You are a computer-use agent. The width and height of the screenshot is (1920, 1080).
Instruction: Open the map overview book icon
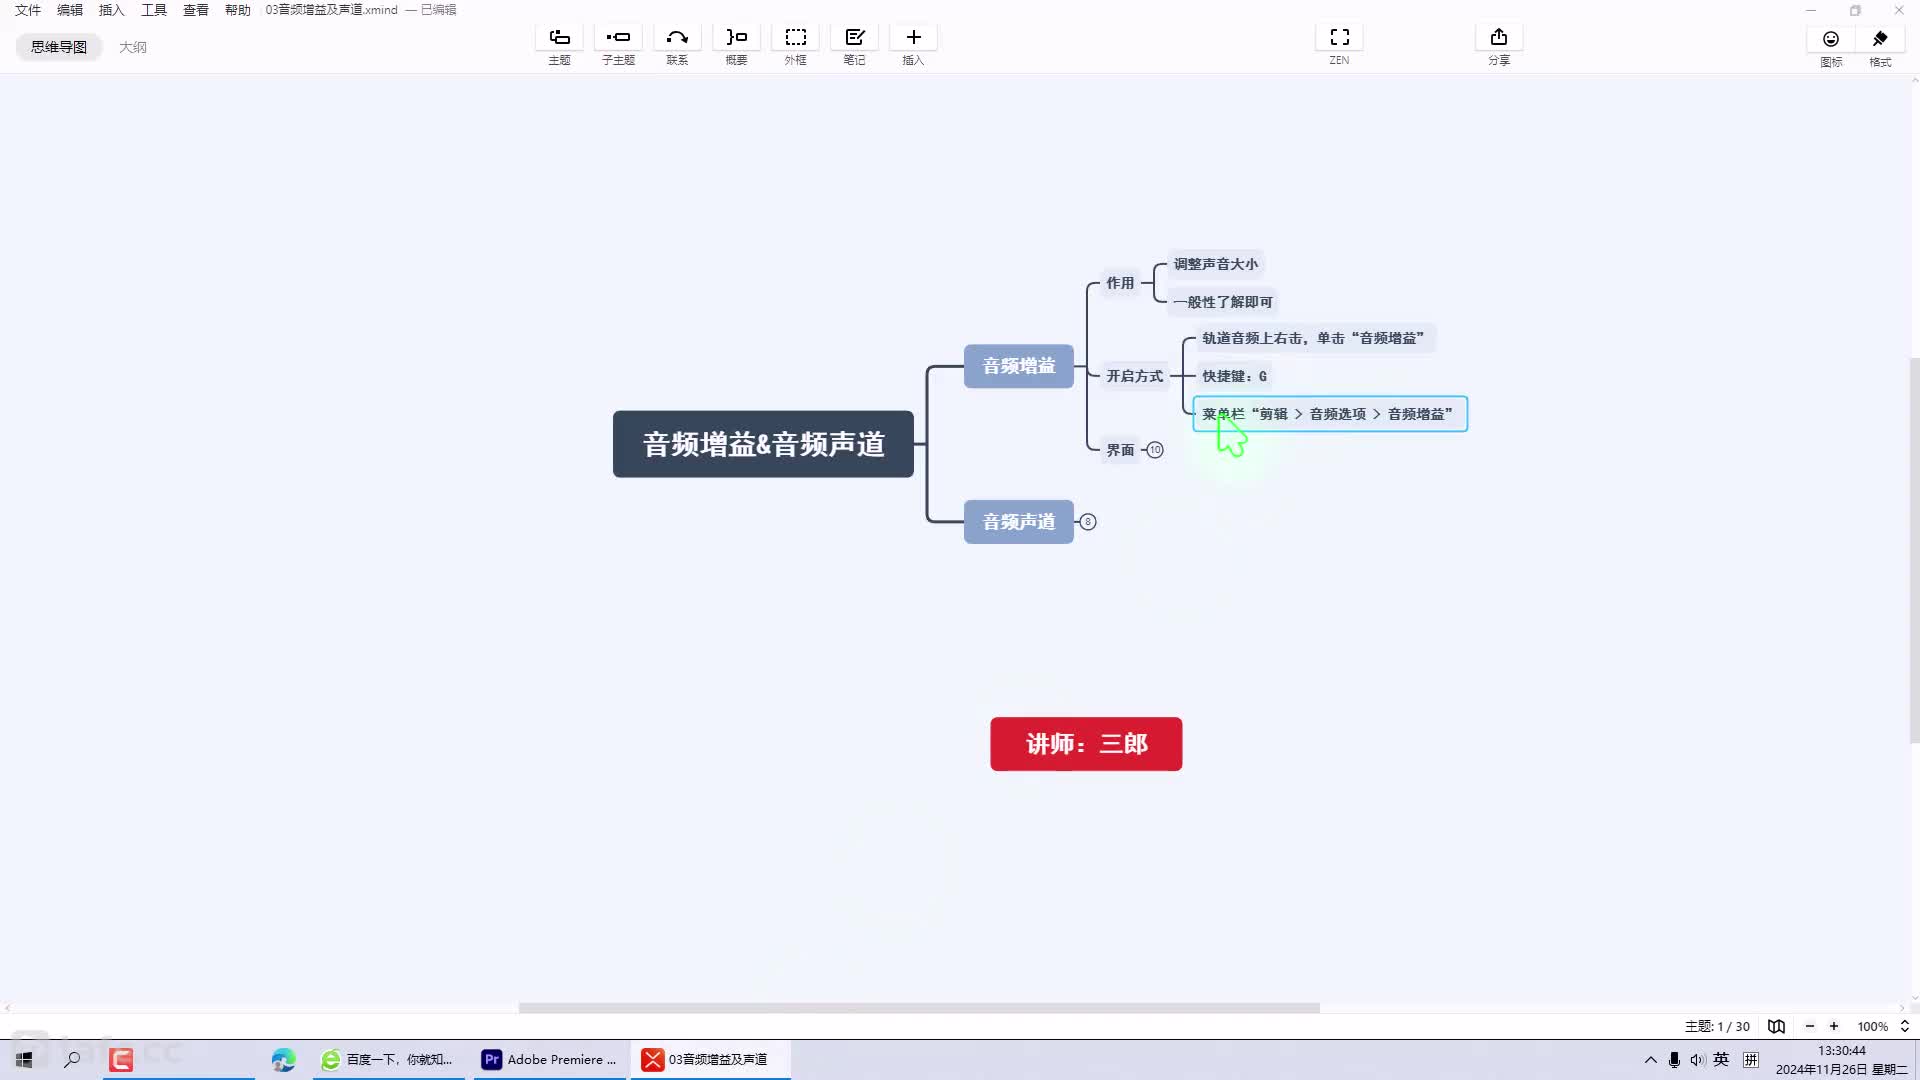click(1776, 1026)
